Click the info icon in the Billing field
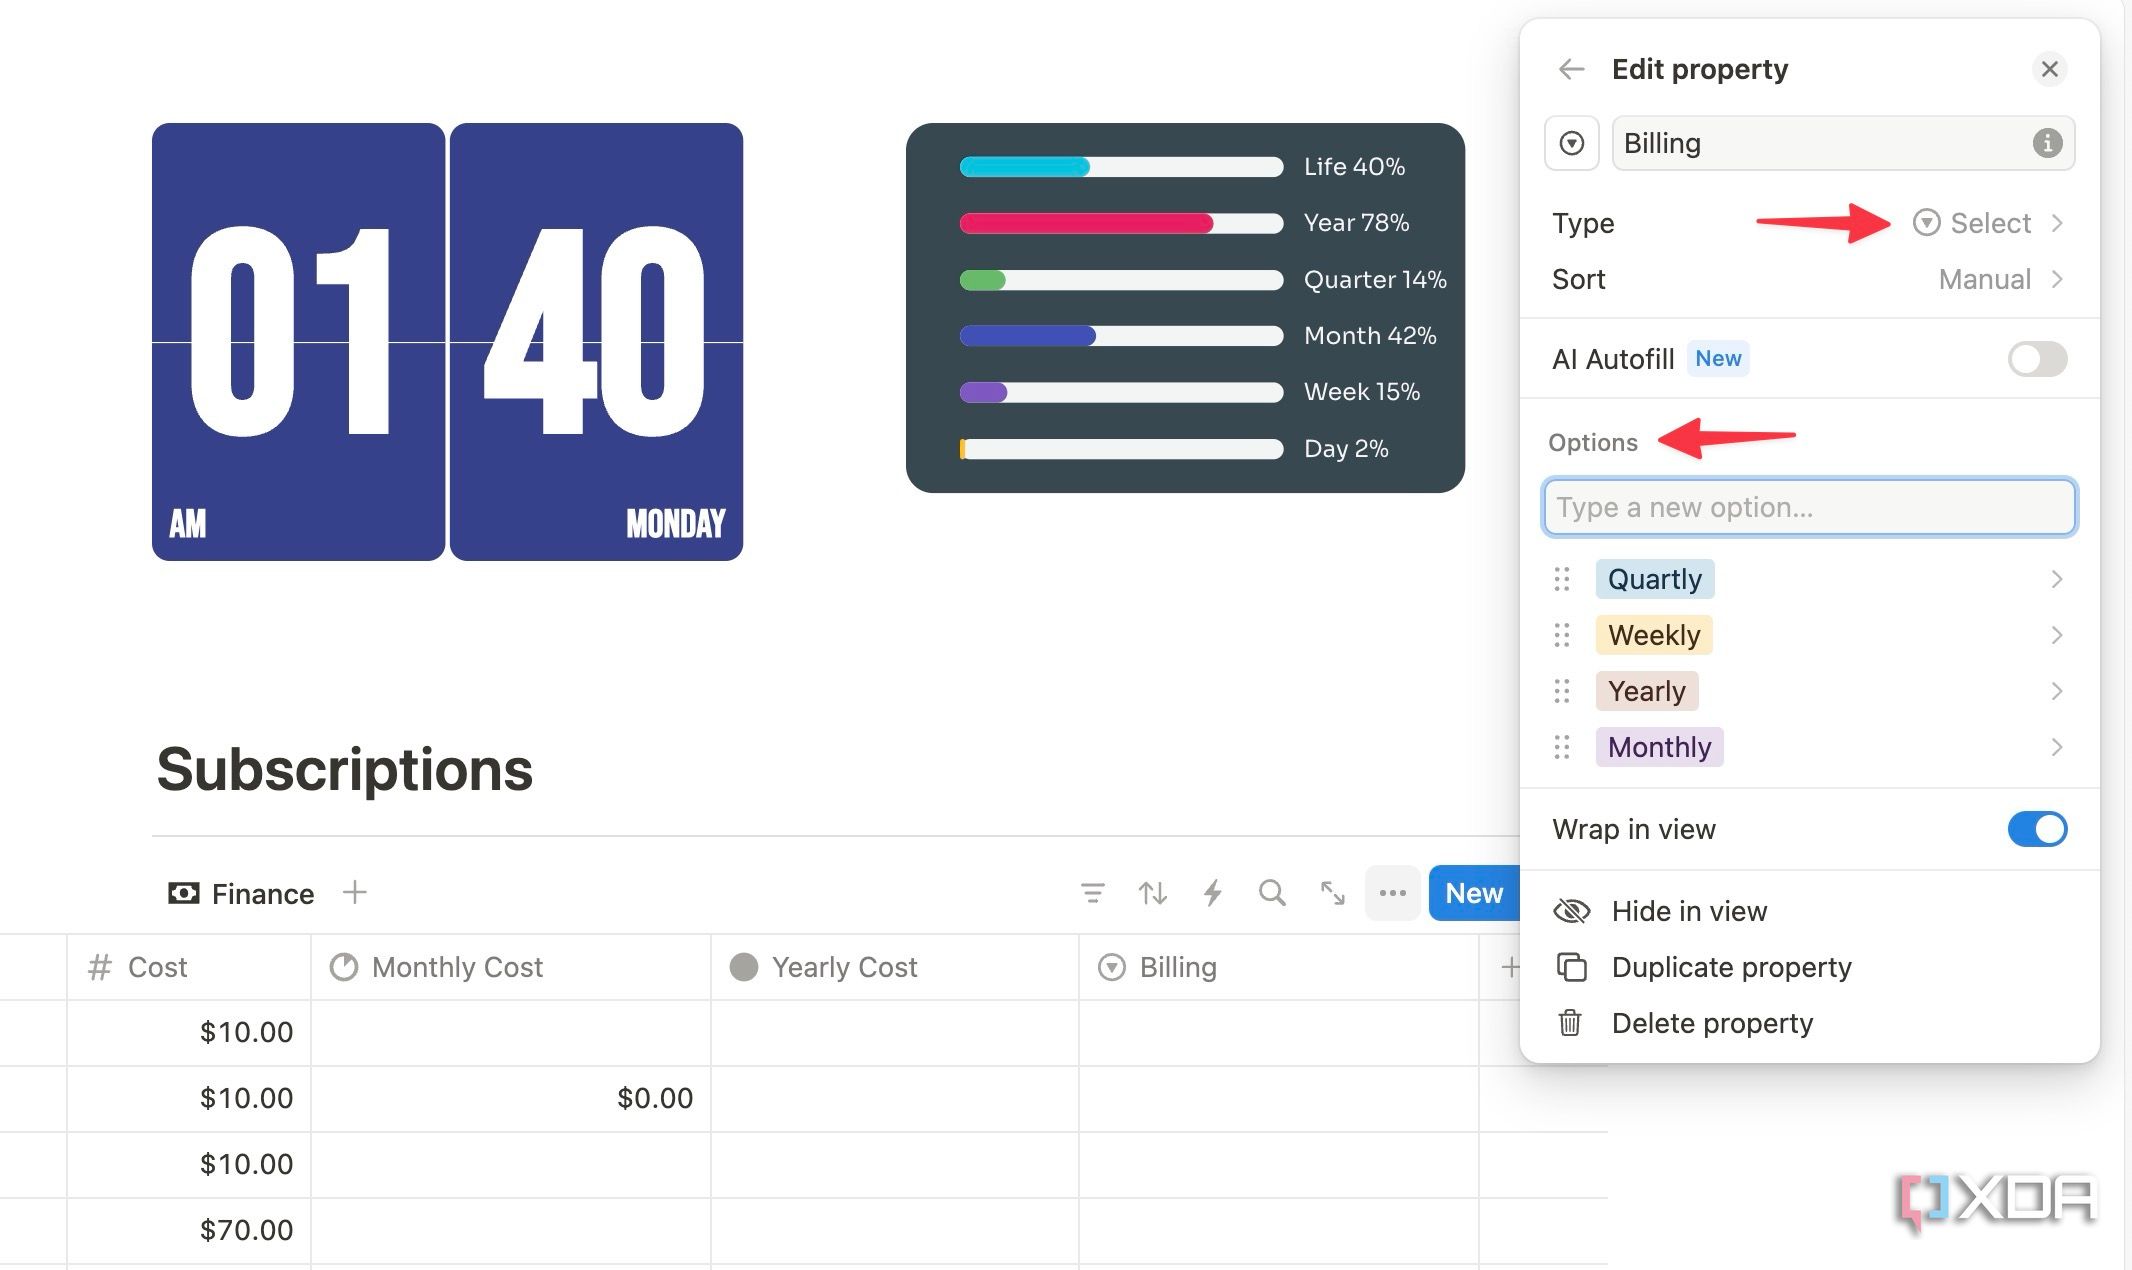Screen dimensions: 2132x1270 (2047, 143)
